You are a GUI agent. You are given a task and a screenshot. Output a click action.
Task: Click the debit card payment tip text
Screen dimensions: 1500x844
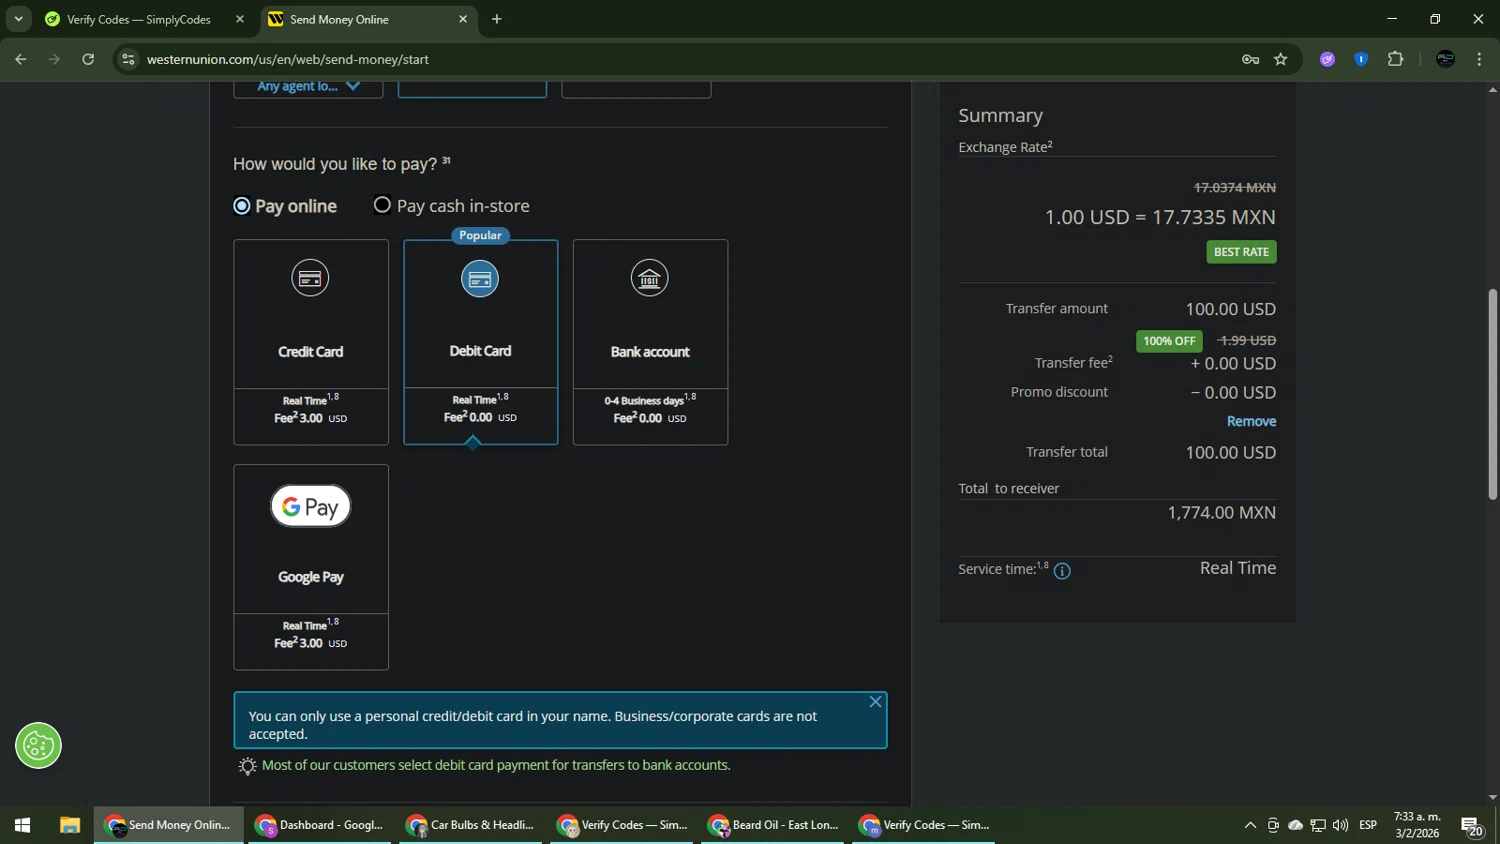(496, 765)
